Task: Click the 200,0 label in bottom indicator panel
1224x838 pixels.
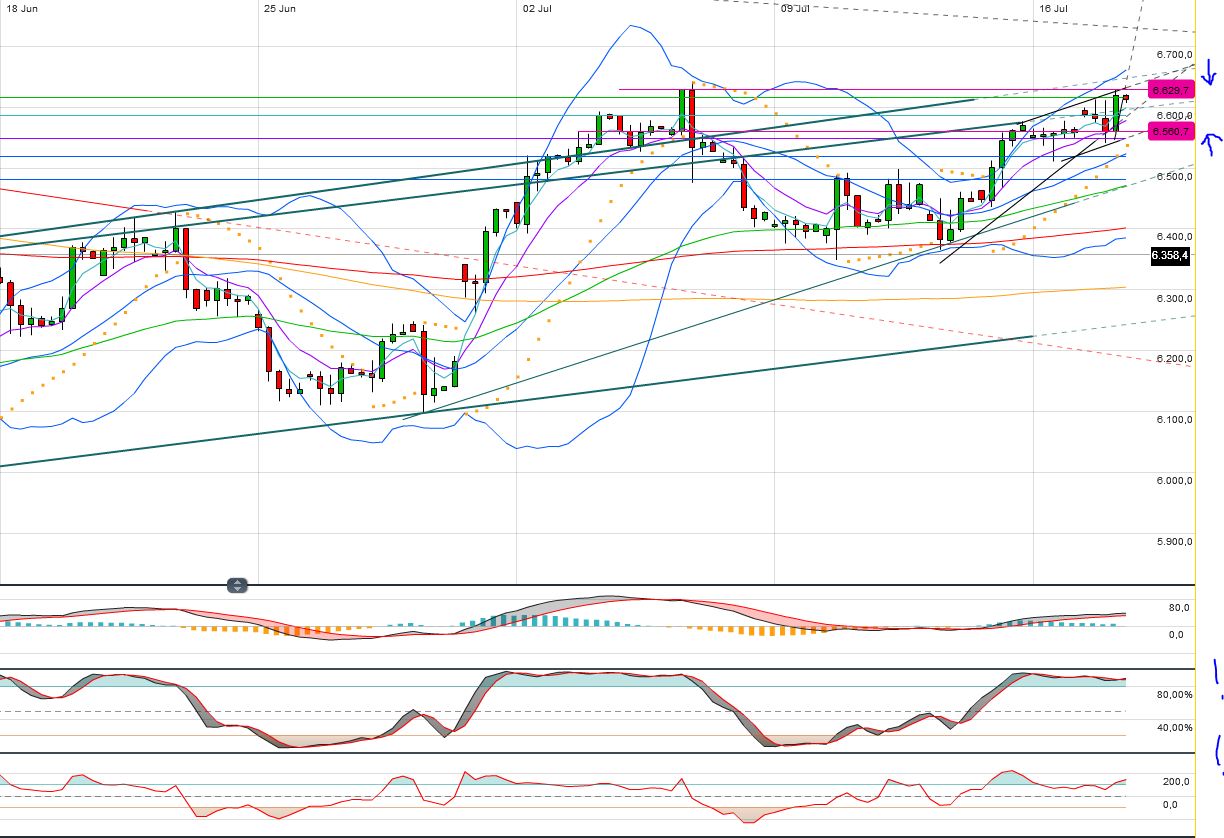Action: (x=1174, y=782)
